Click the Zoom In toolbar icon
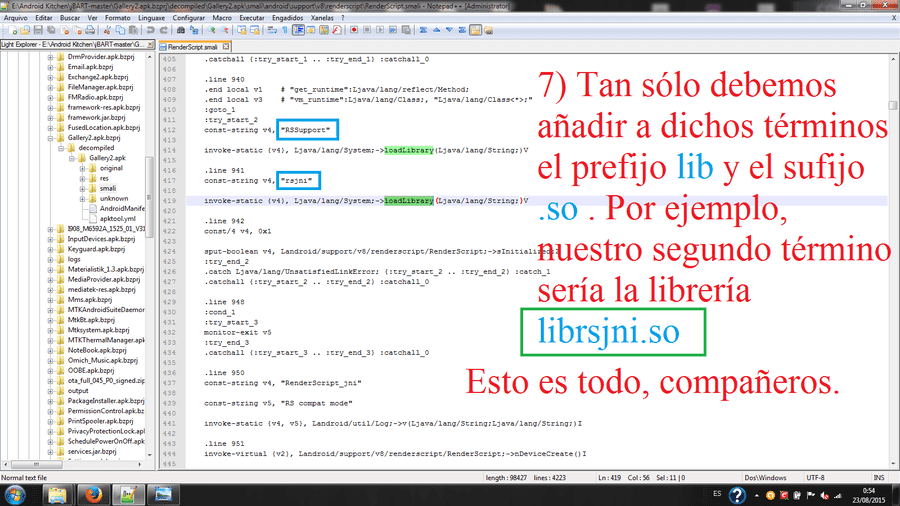 (x=211, y=30)
